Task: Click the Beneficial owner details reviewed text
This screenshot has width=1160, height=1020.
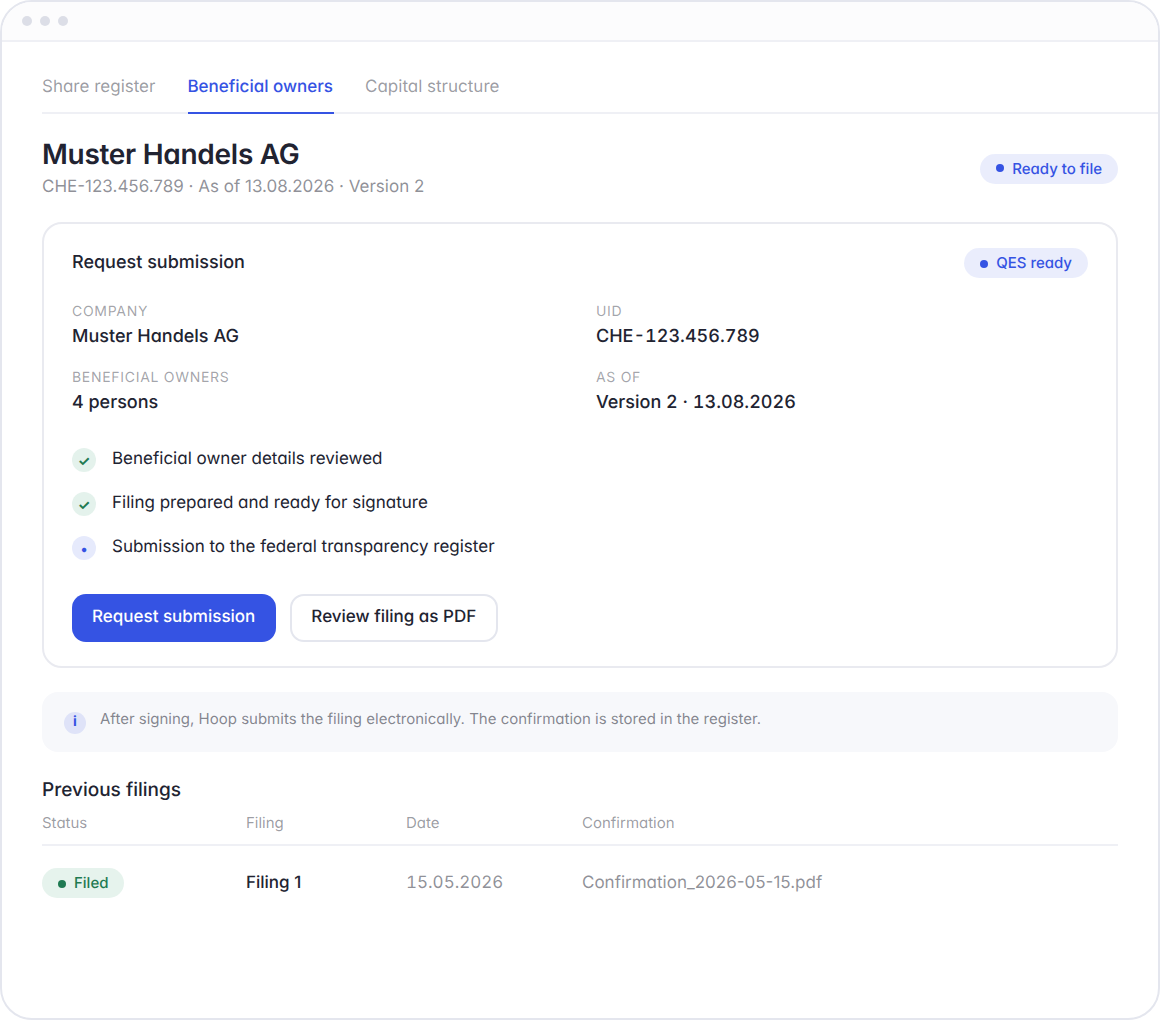Action: (x=247, y=459)
